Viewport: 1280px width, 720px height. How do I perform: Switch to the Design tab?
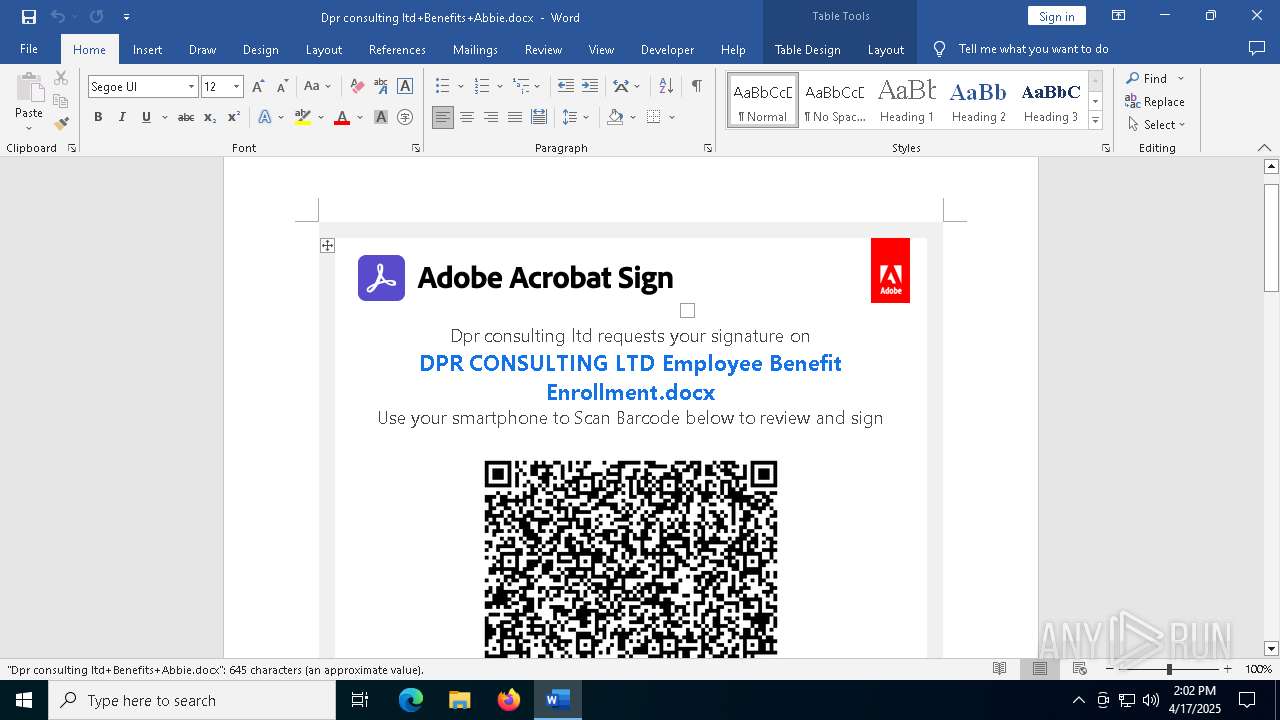261,49
